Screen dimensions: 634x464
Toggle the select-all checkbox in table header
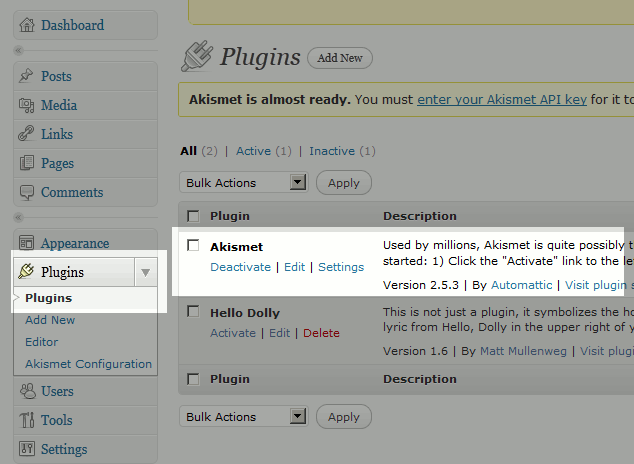coord(193,215)
